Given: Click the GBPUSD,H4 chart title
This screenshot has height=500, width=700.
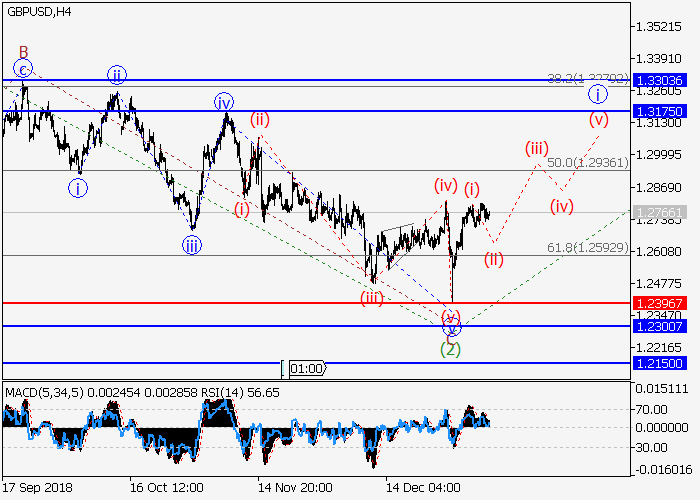Looking at the screenshot, I should 40,11.
